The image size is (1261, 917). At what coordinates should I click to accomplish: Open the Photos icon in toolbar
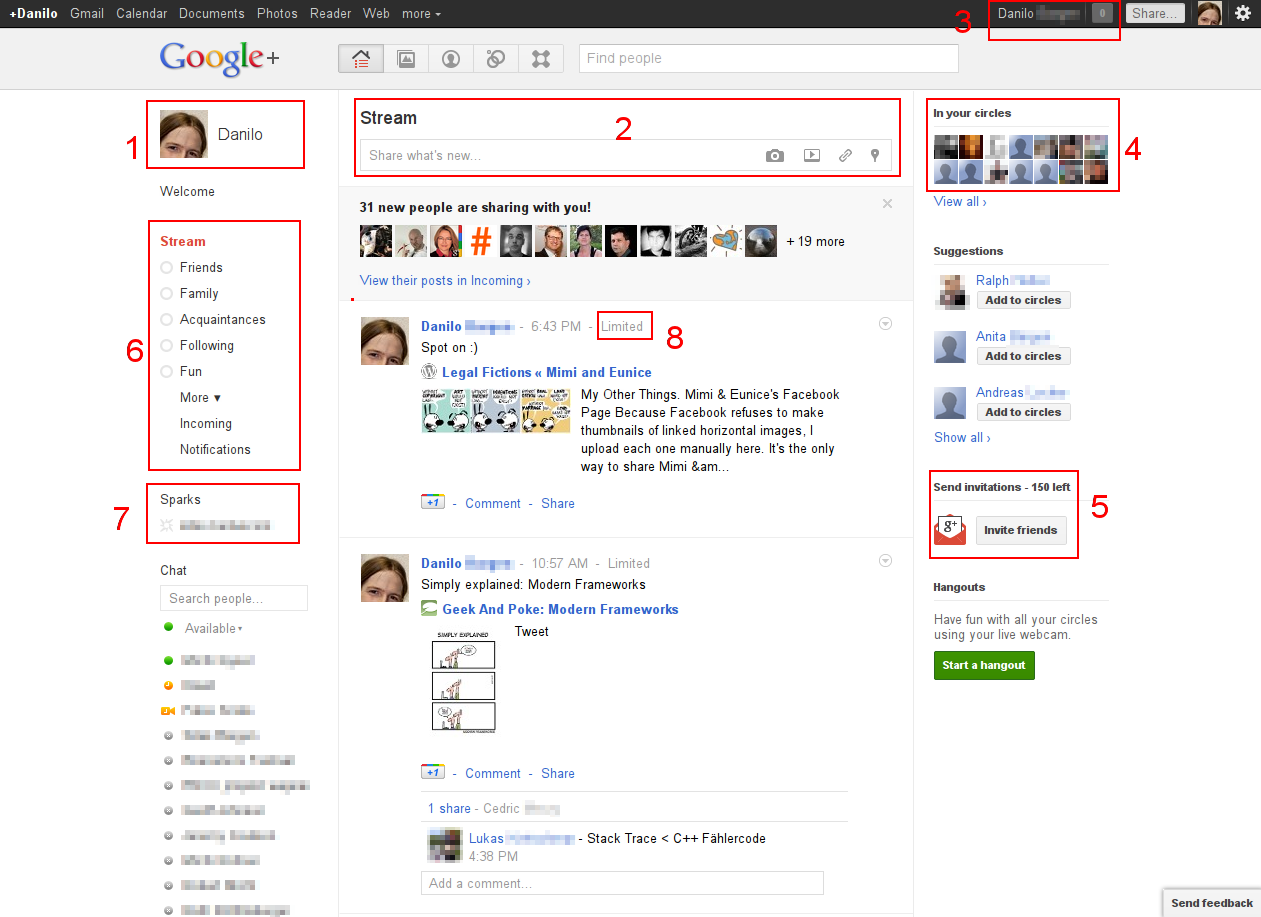(406, 59)
